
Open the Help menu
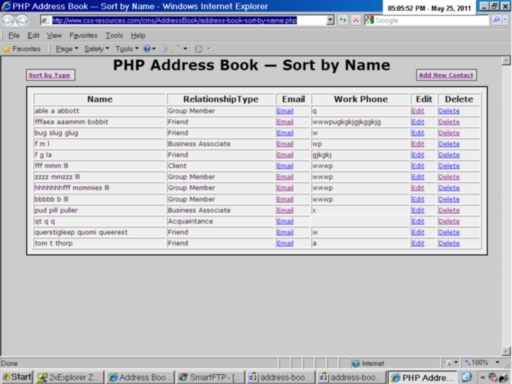138,35
